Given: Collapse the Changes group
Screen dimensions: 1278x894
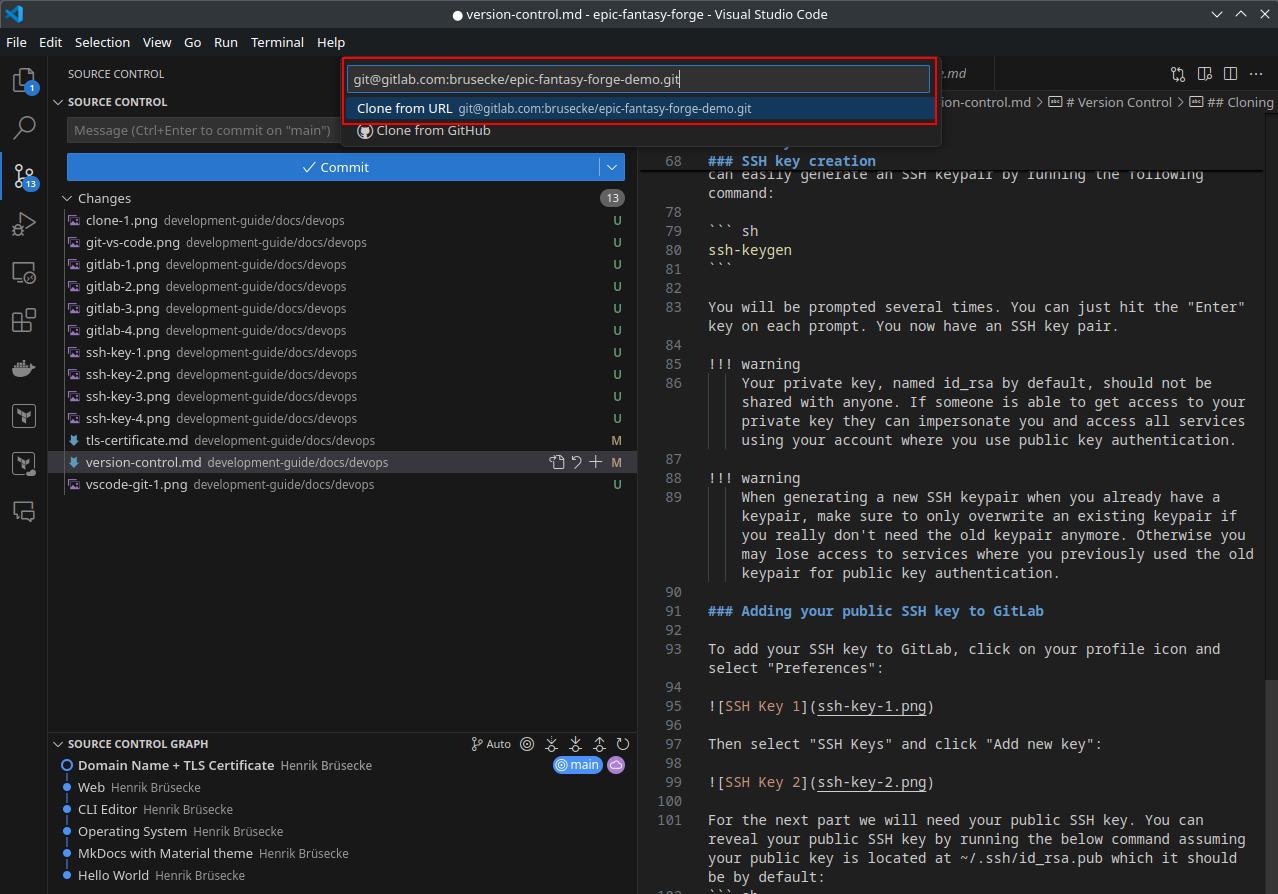Looking at the screenshot, I should [68, 198].
